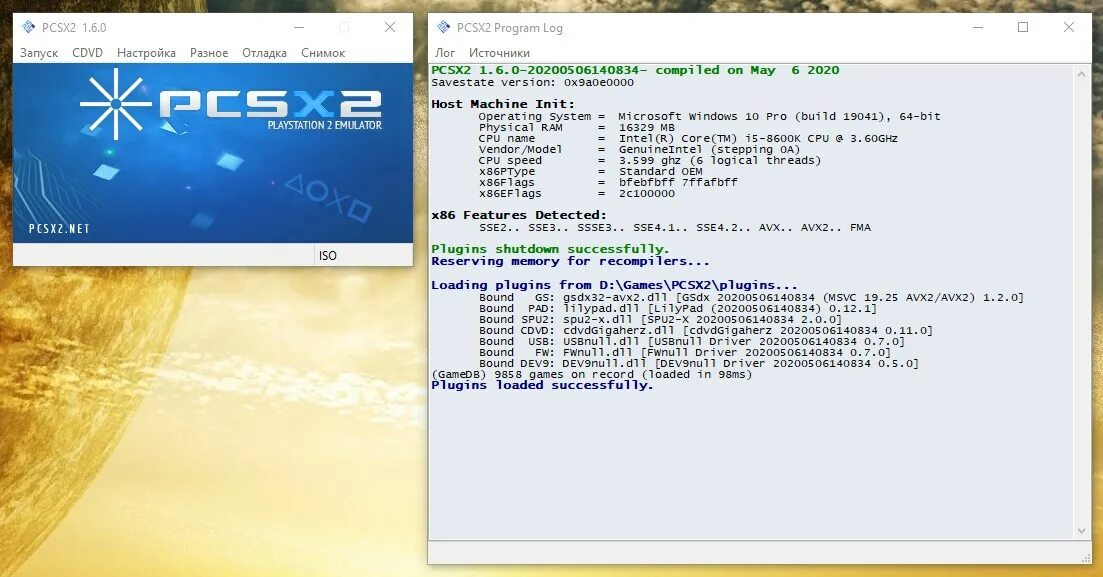
Task: Click the 'Bound FW: FWnull.dll' line
Action: pyautogui.click(x=684, y=353)
